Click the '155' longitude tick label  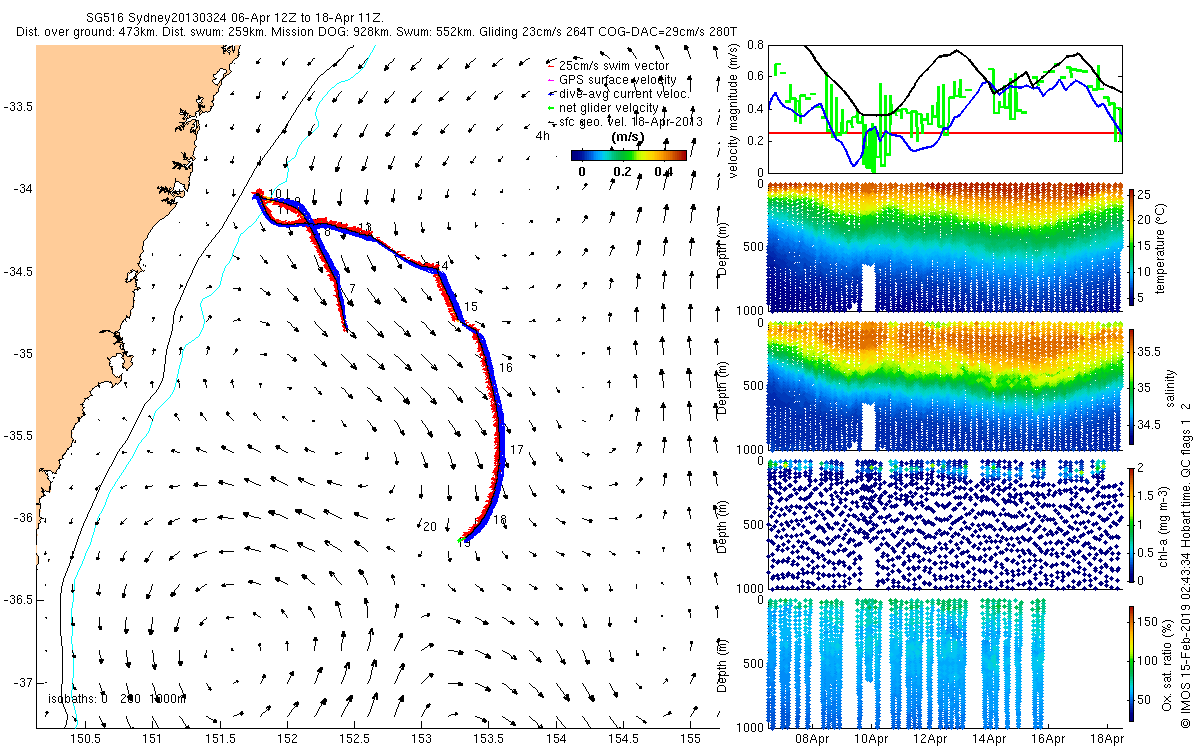(x=690, y=738)
